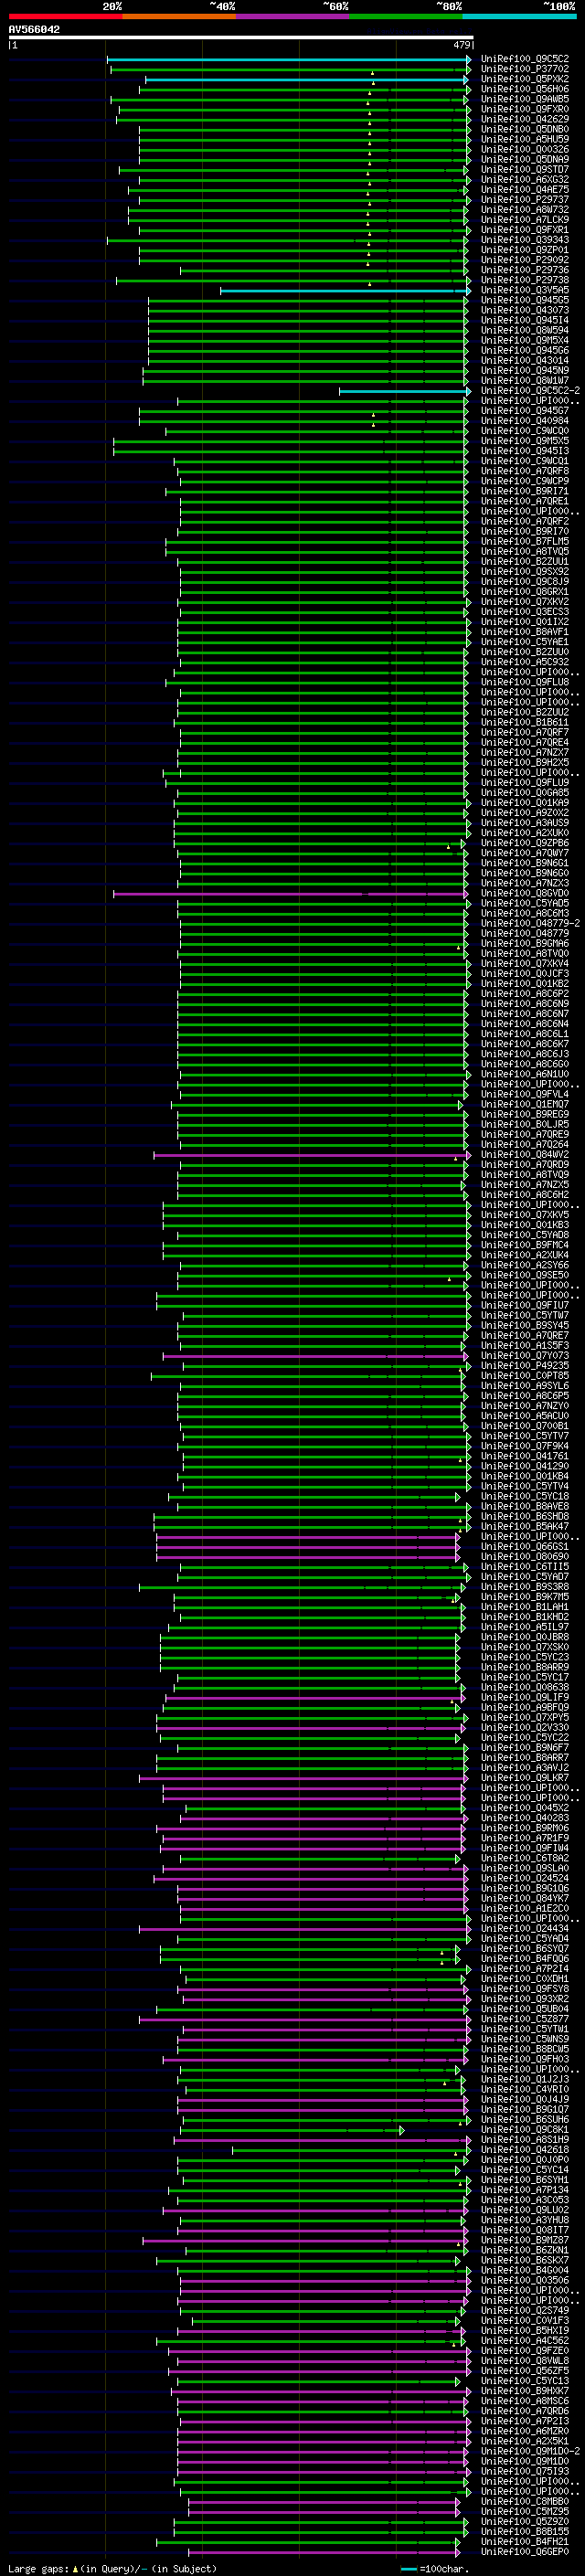This screenshot has width=585, height=2576.
Task: Select hit label UniRef100_P29736
Action: (x=525, y=270)
